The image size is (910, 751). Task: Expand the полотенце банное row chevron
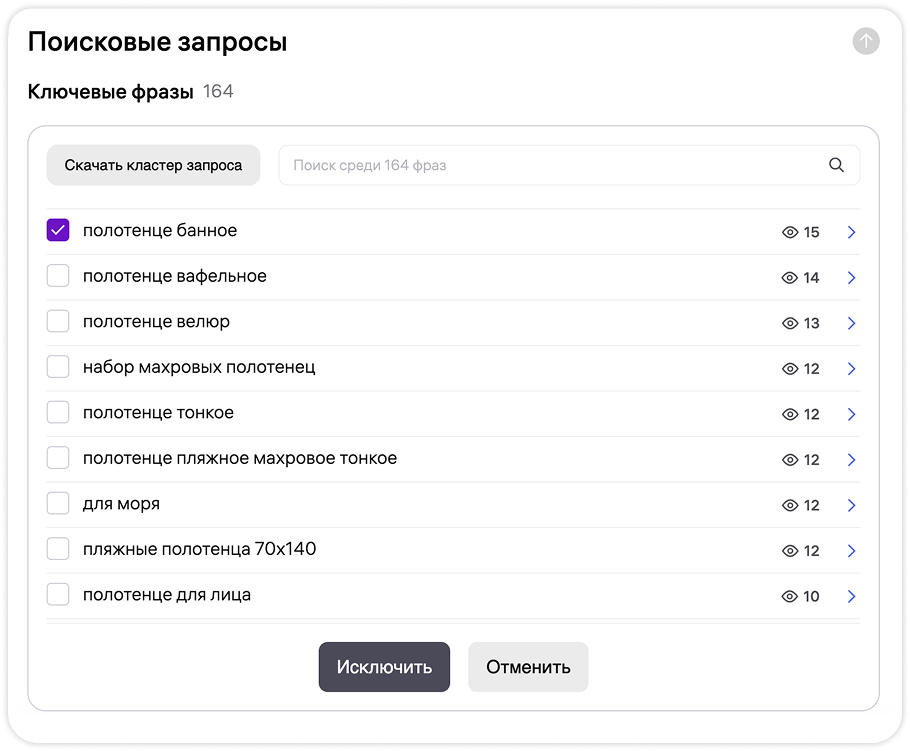tap(851, 231)
